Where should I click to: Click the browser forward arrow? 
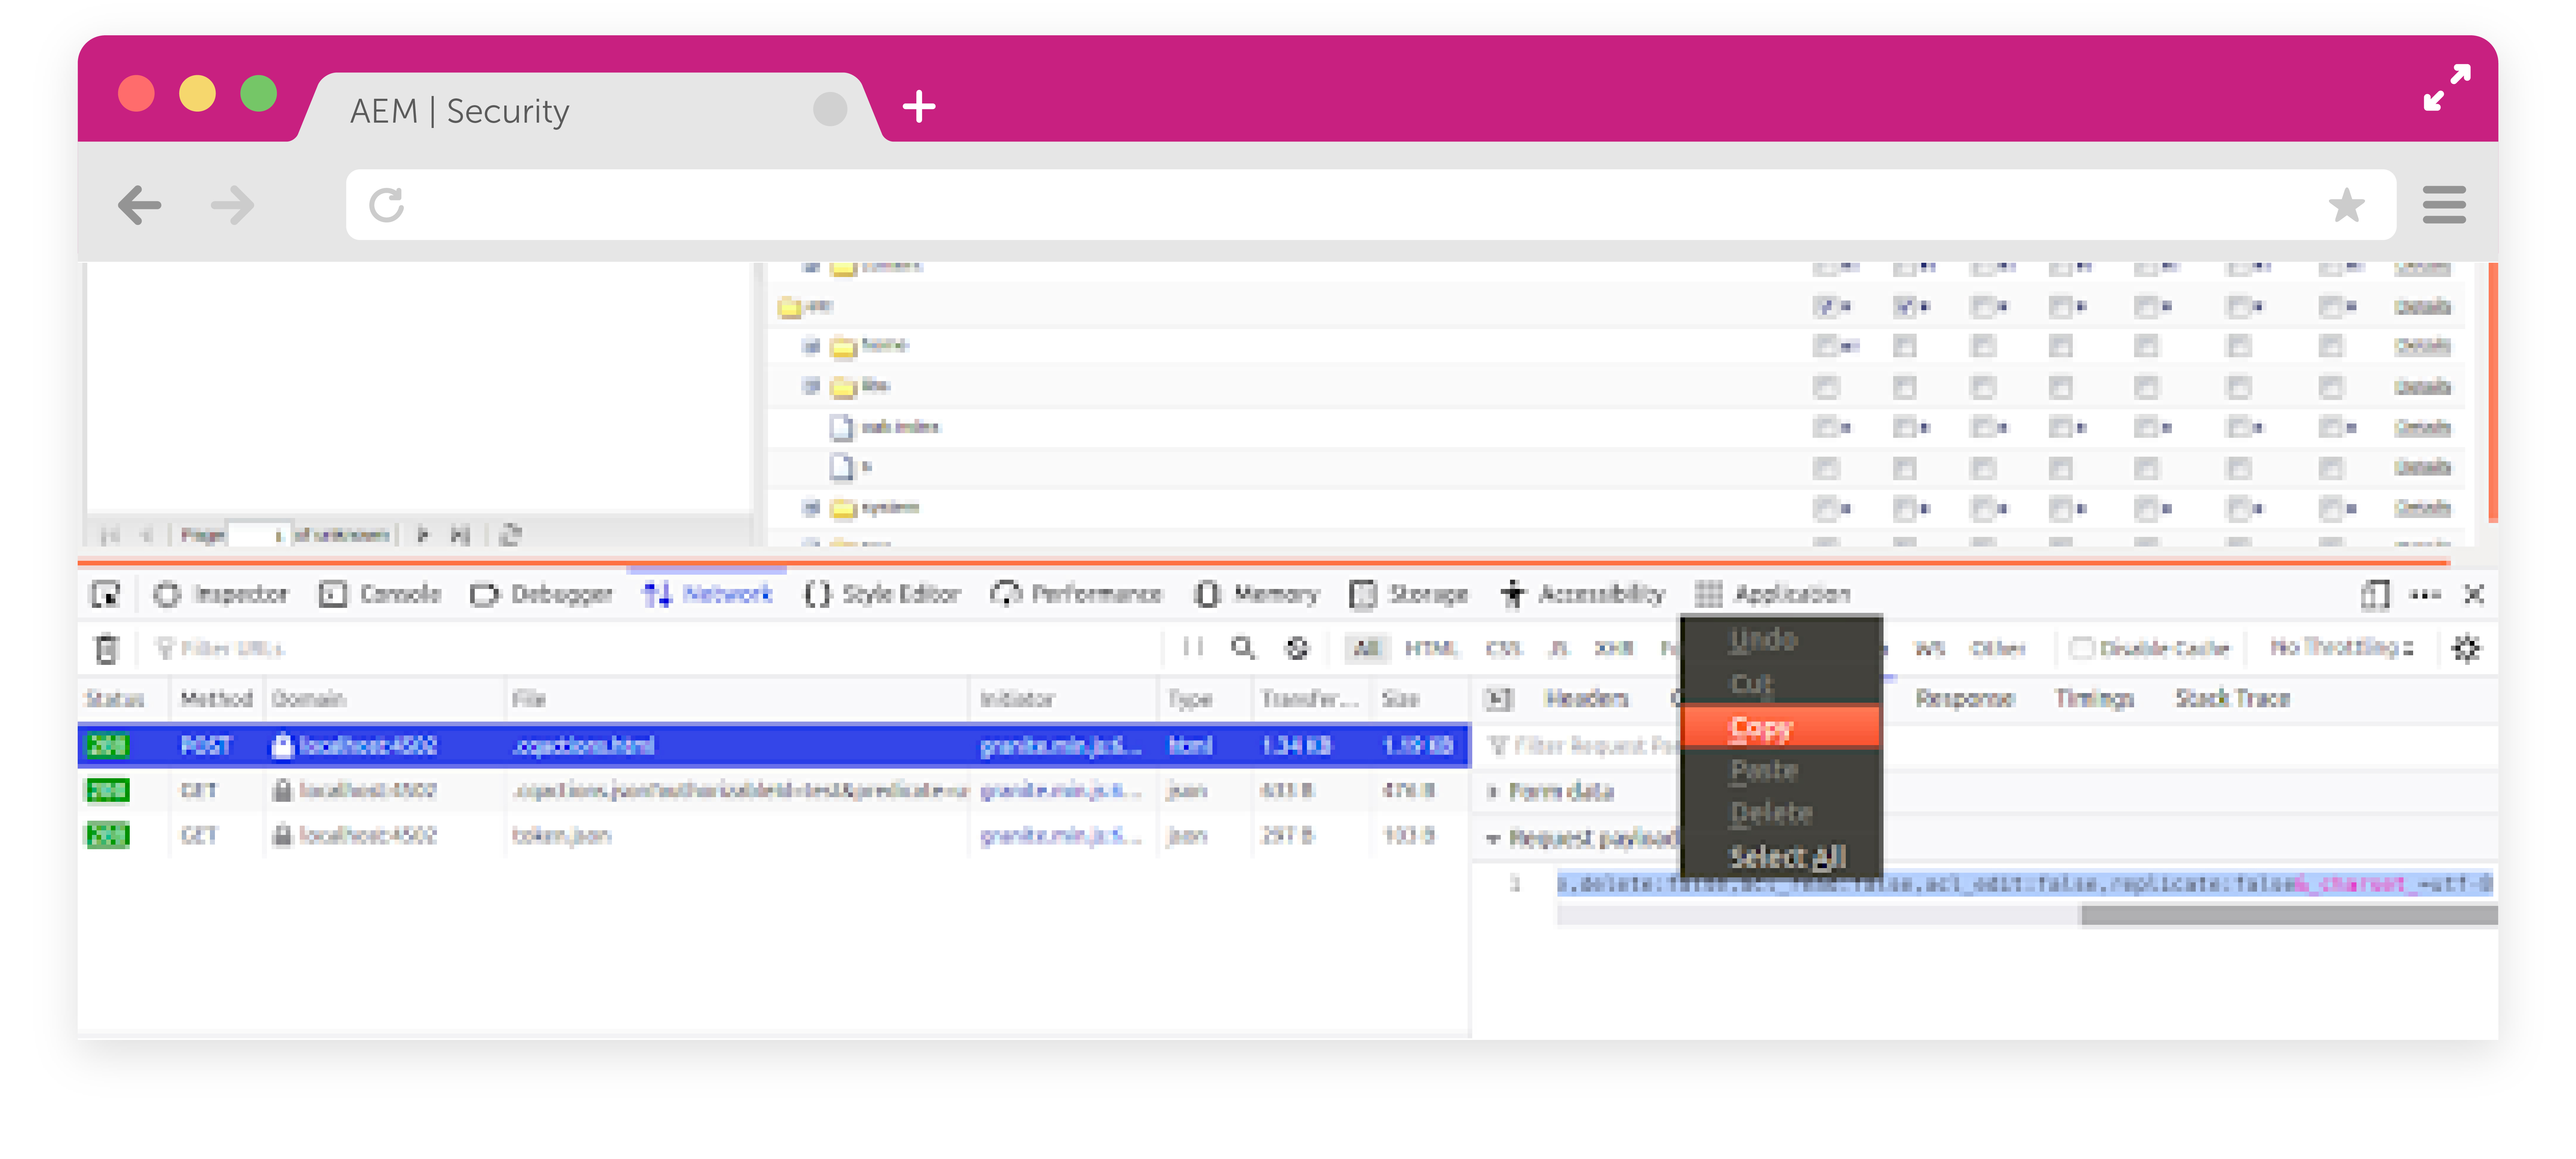click(233, 205)
